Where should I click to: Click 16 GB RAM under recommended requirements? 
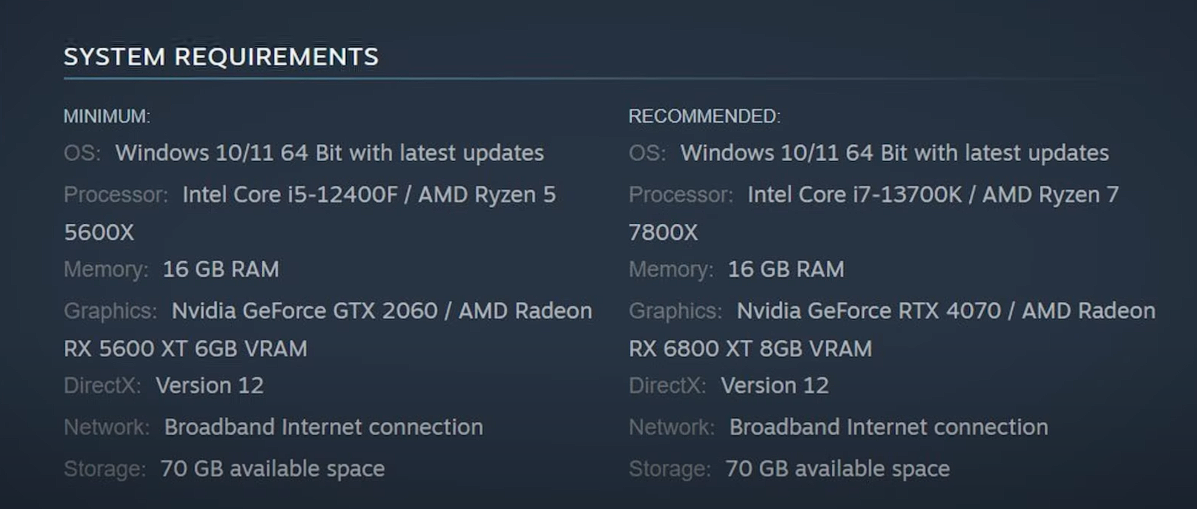tap(786, 269)
